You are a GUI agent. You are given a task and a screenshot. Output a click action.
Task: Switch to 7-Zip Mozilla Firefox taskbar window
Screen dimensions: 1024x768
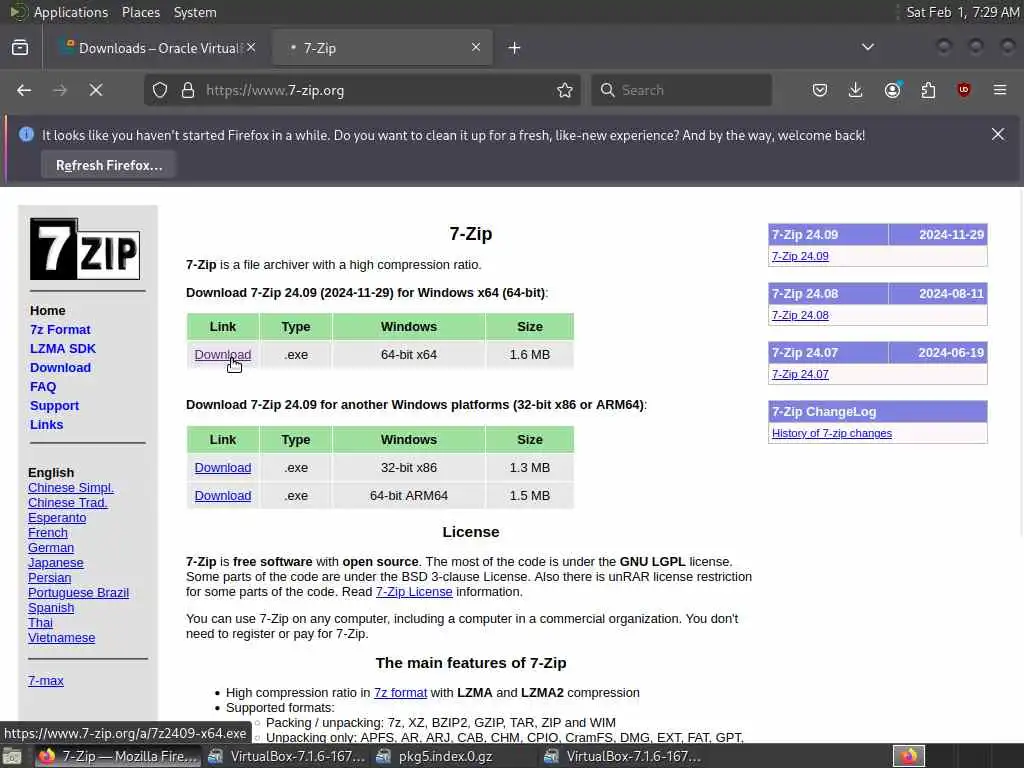[x=118, y=756]
